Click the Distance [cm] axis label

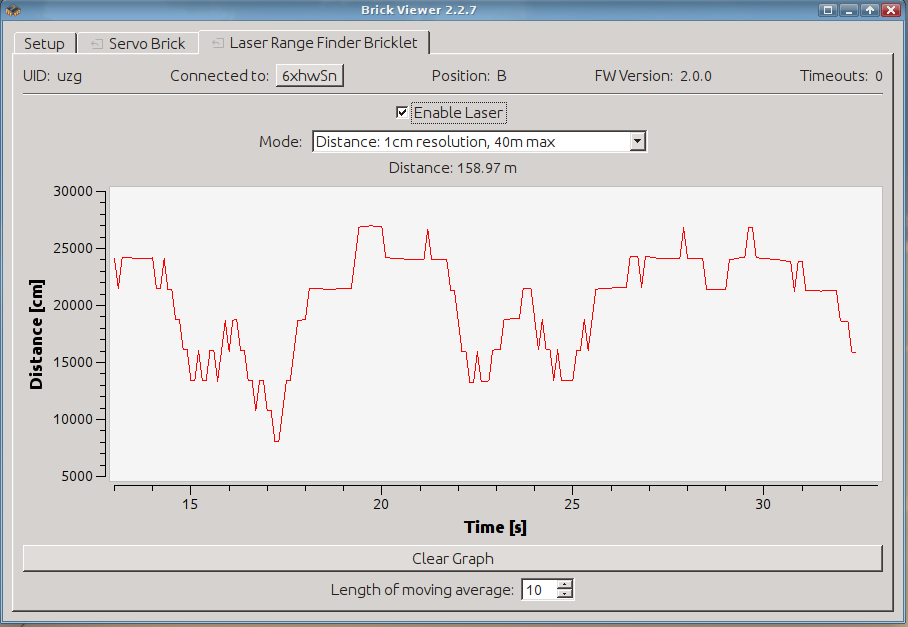36,334
